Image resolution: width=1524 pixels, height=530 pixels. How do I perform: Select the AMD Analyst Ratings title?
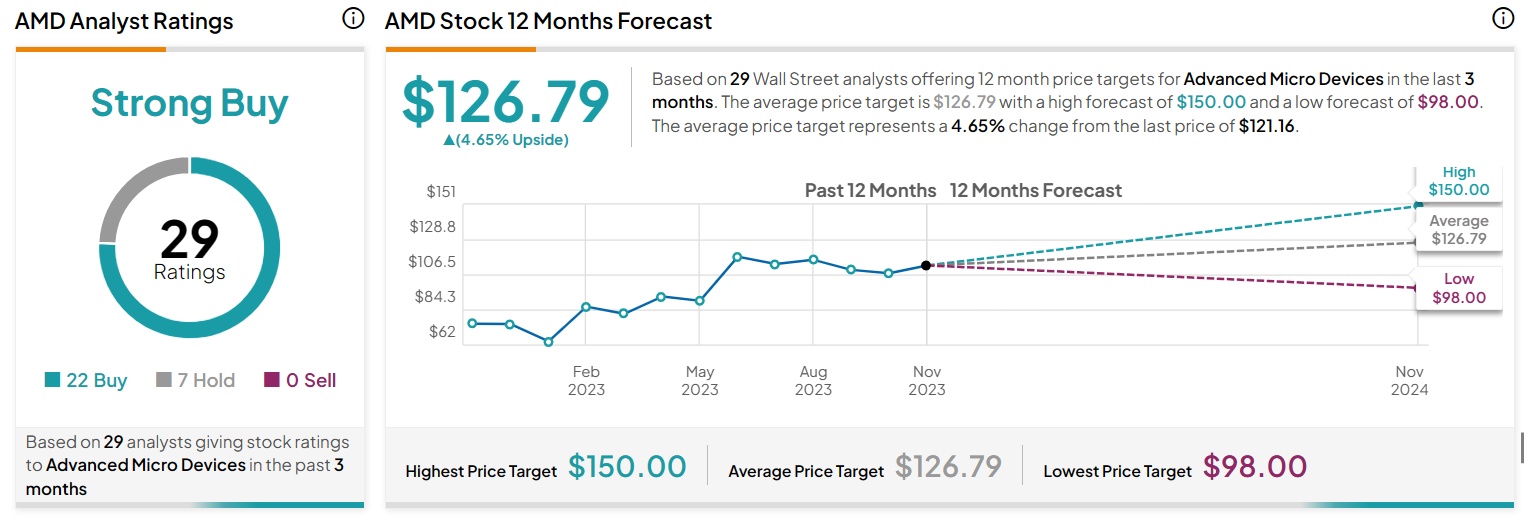coord(124,21)
